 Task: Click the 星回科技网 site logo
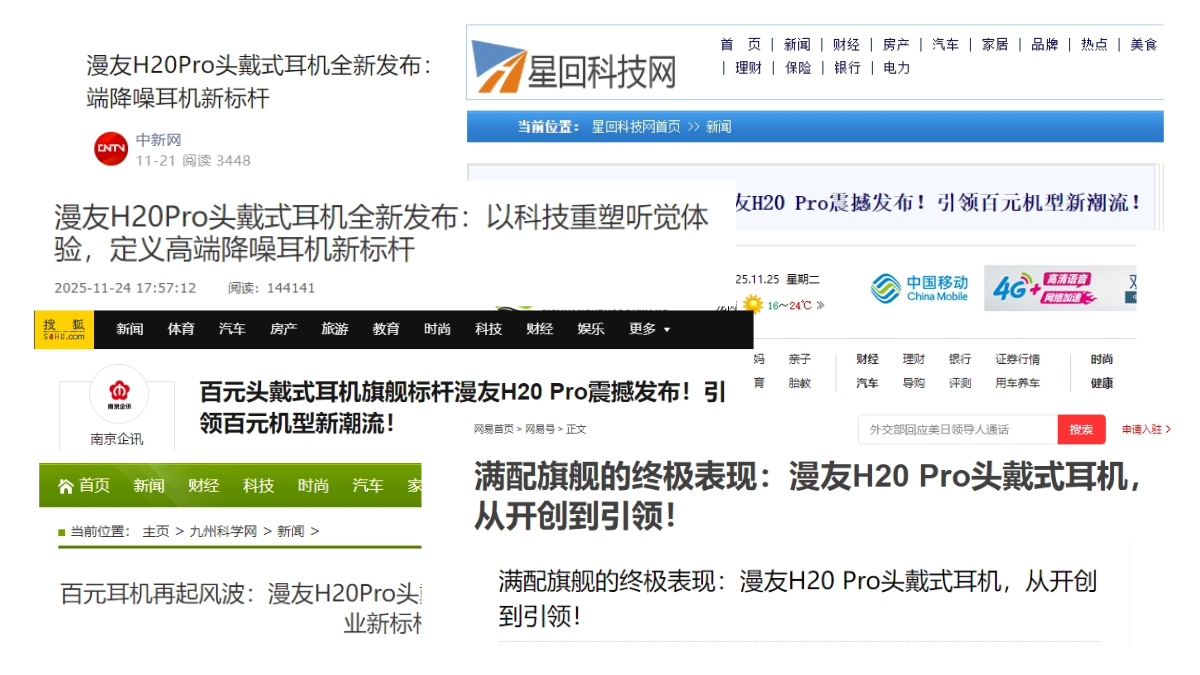(x=573, y=67)
